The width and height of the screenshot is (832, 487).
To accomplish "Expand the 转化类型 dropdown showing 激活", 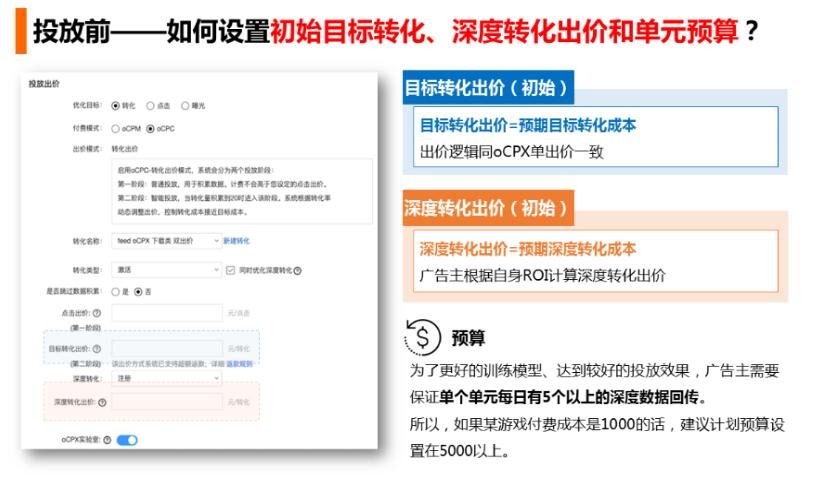I will click(x=166, y=270).
